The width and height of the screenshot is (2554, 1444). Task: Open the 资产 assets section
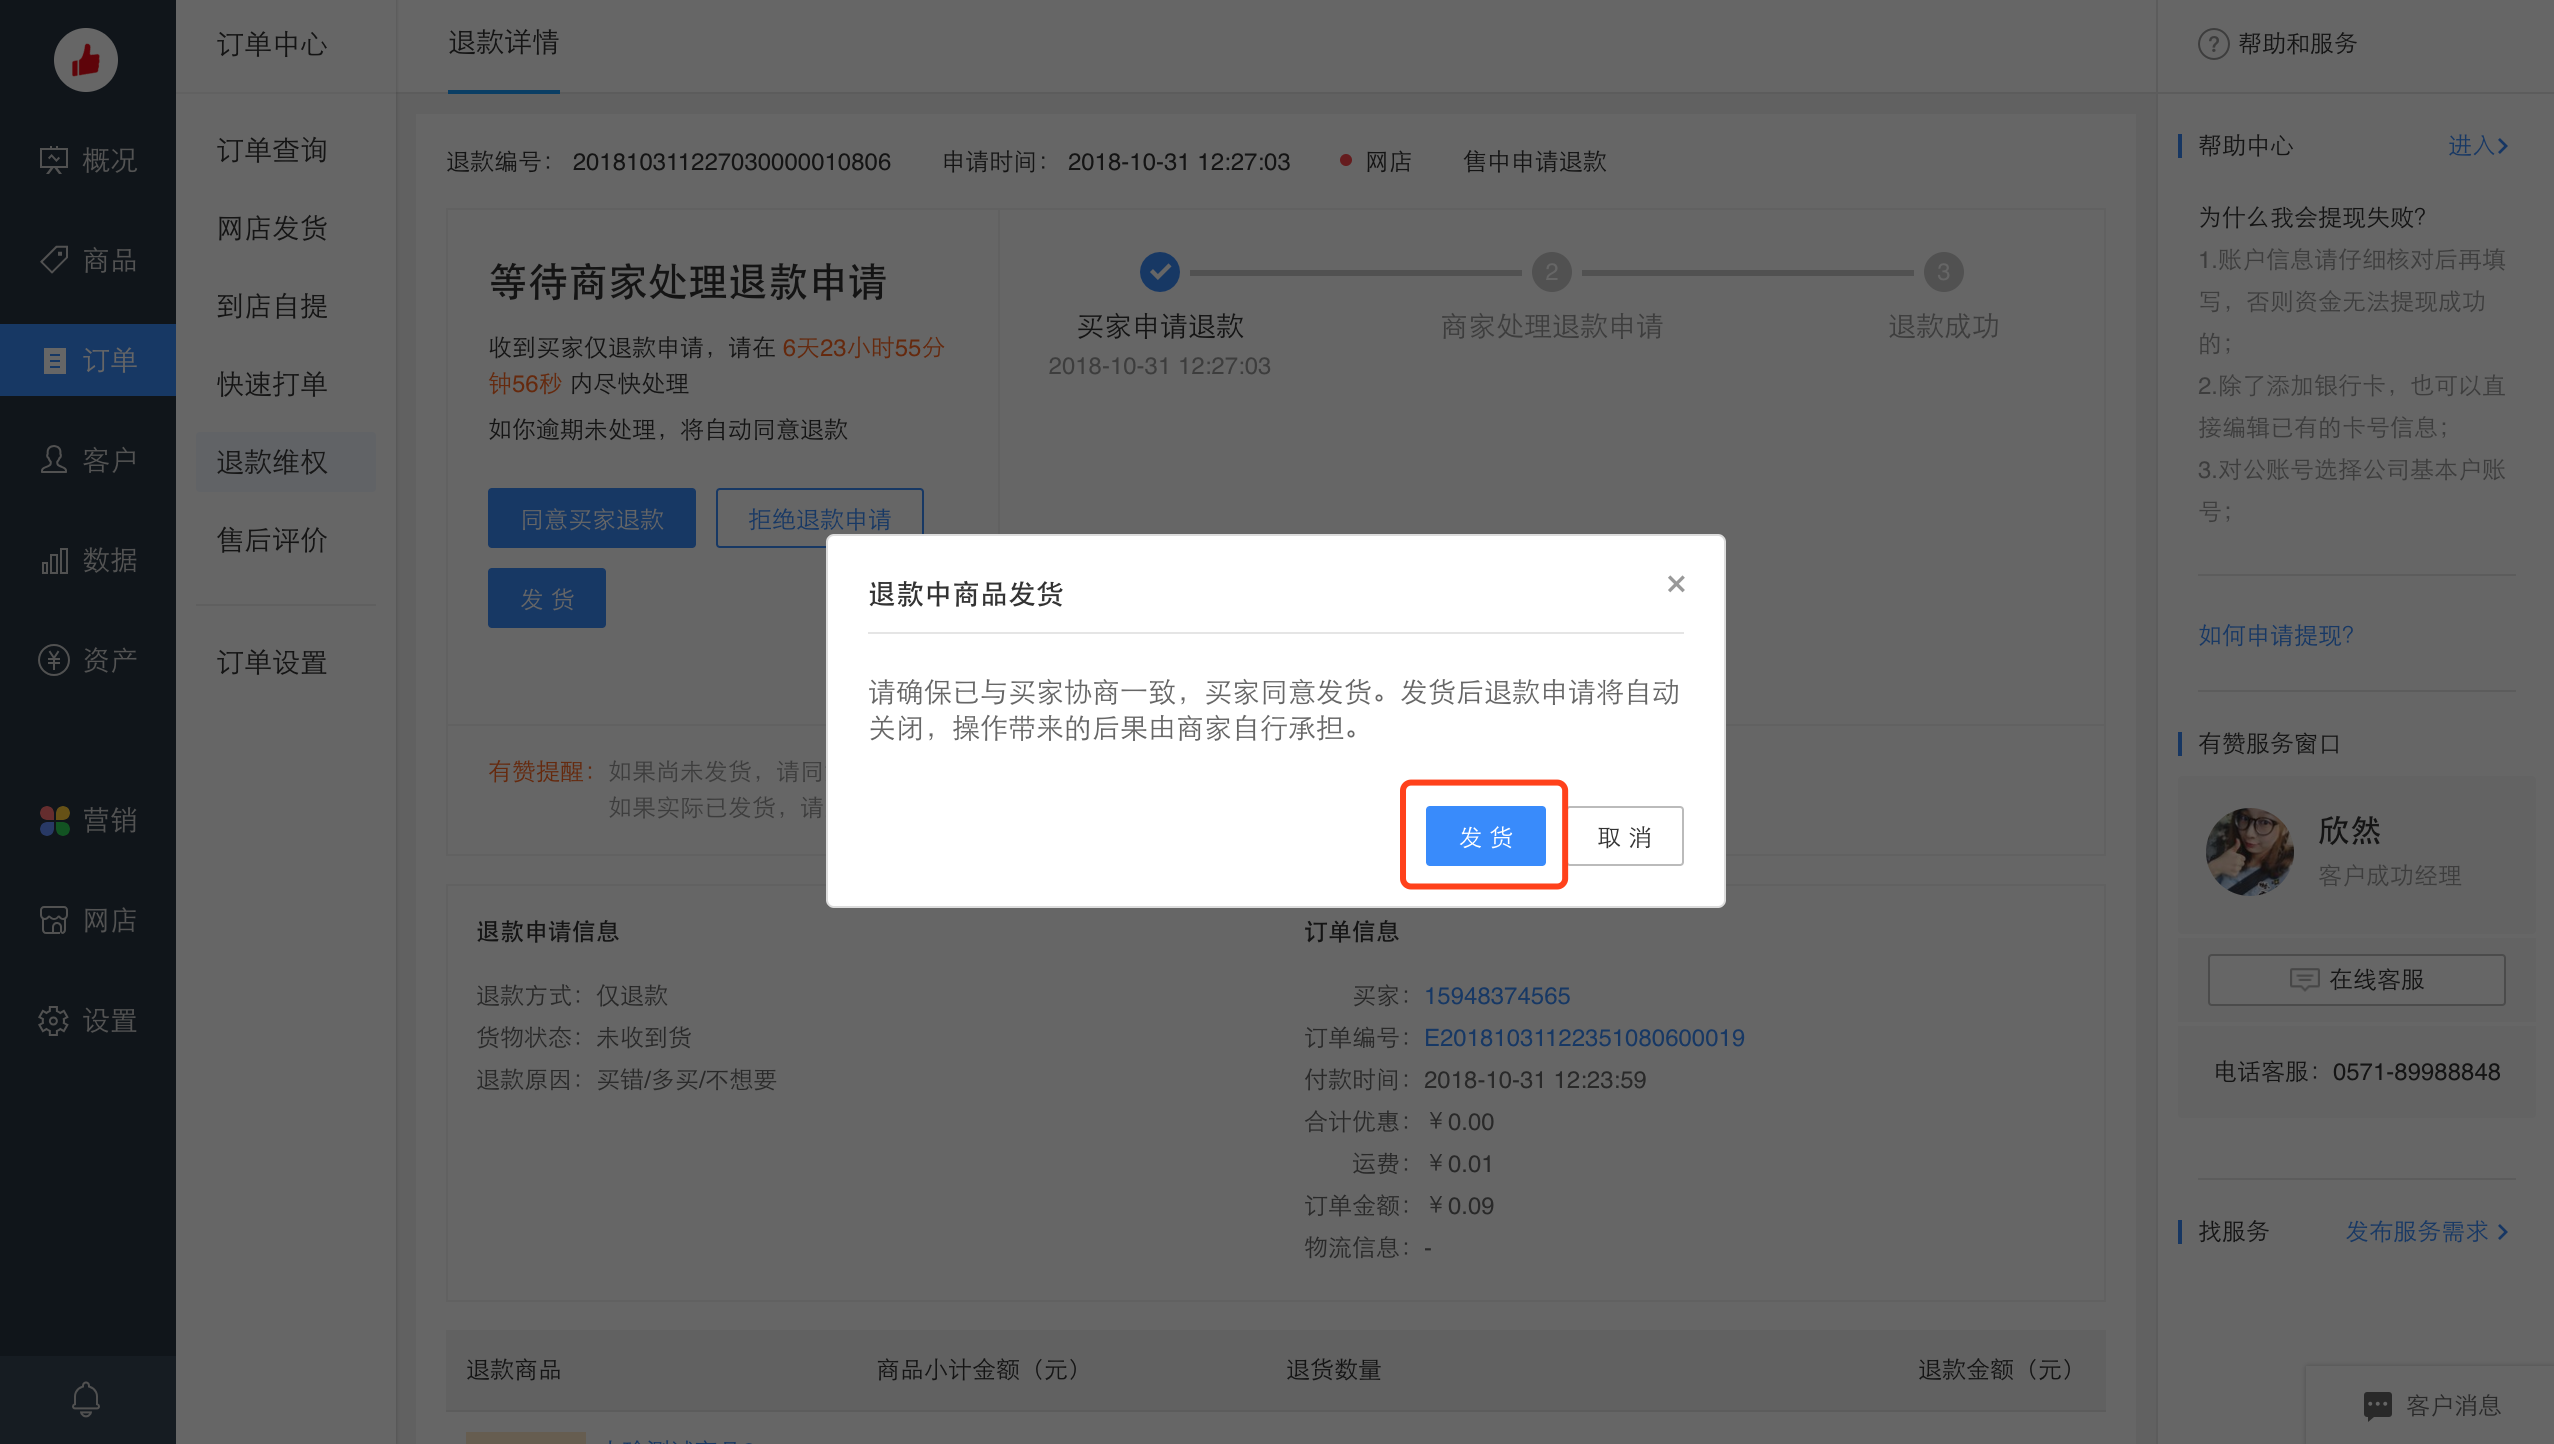88,660
